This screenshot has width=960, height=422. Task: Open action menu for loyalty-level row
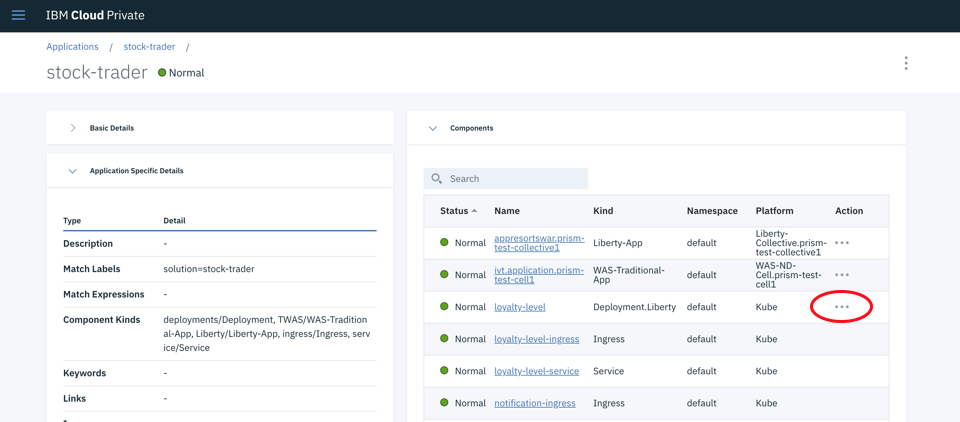(x=842, y=307)
